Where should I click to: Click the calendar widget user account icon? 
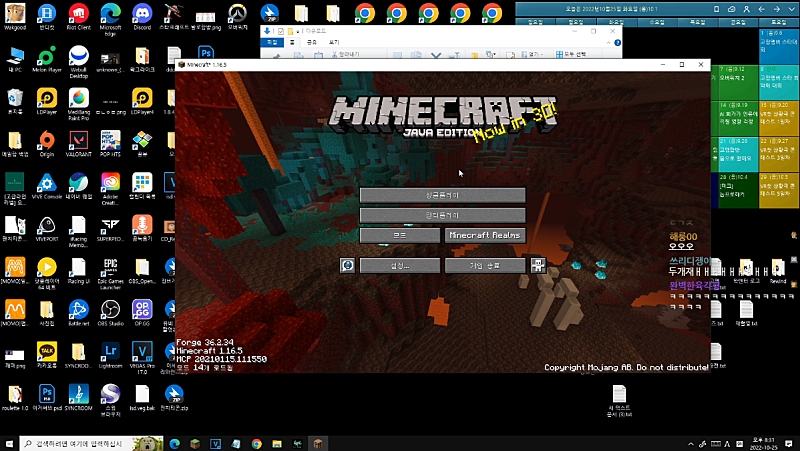pos(746,9)
